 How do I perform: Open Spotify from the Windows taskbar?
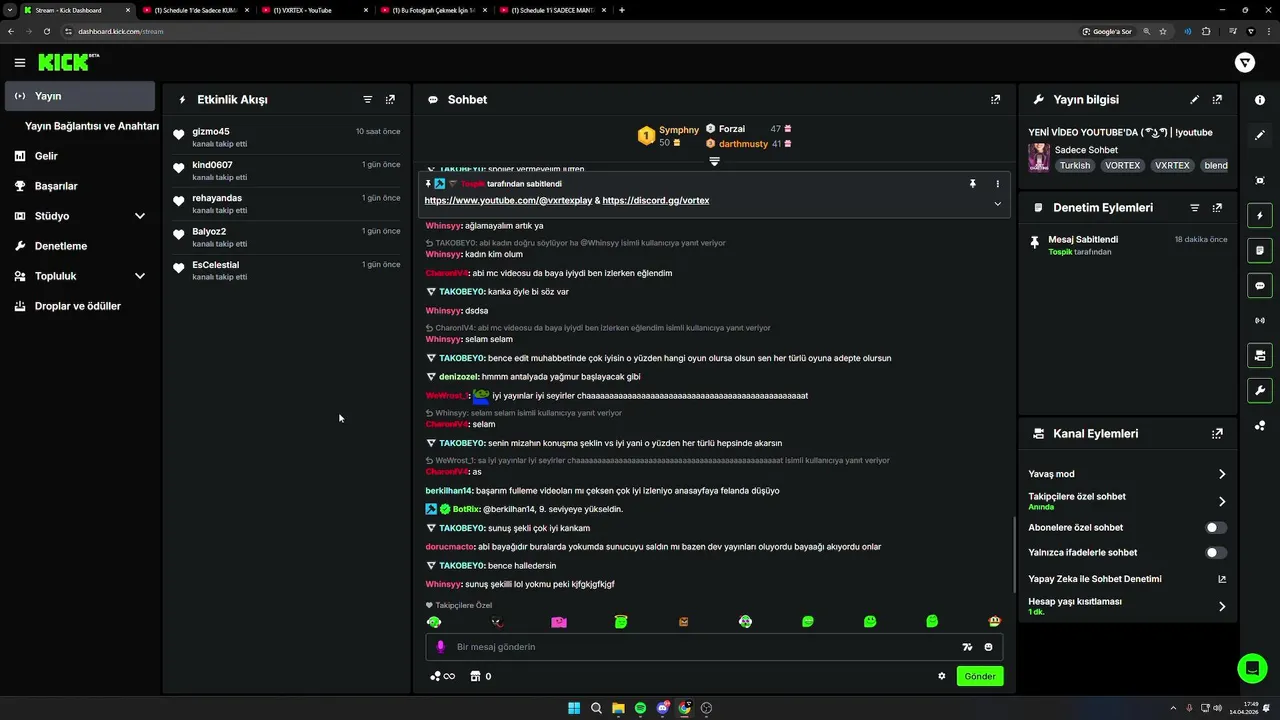click(640, 708)
